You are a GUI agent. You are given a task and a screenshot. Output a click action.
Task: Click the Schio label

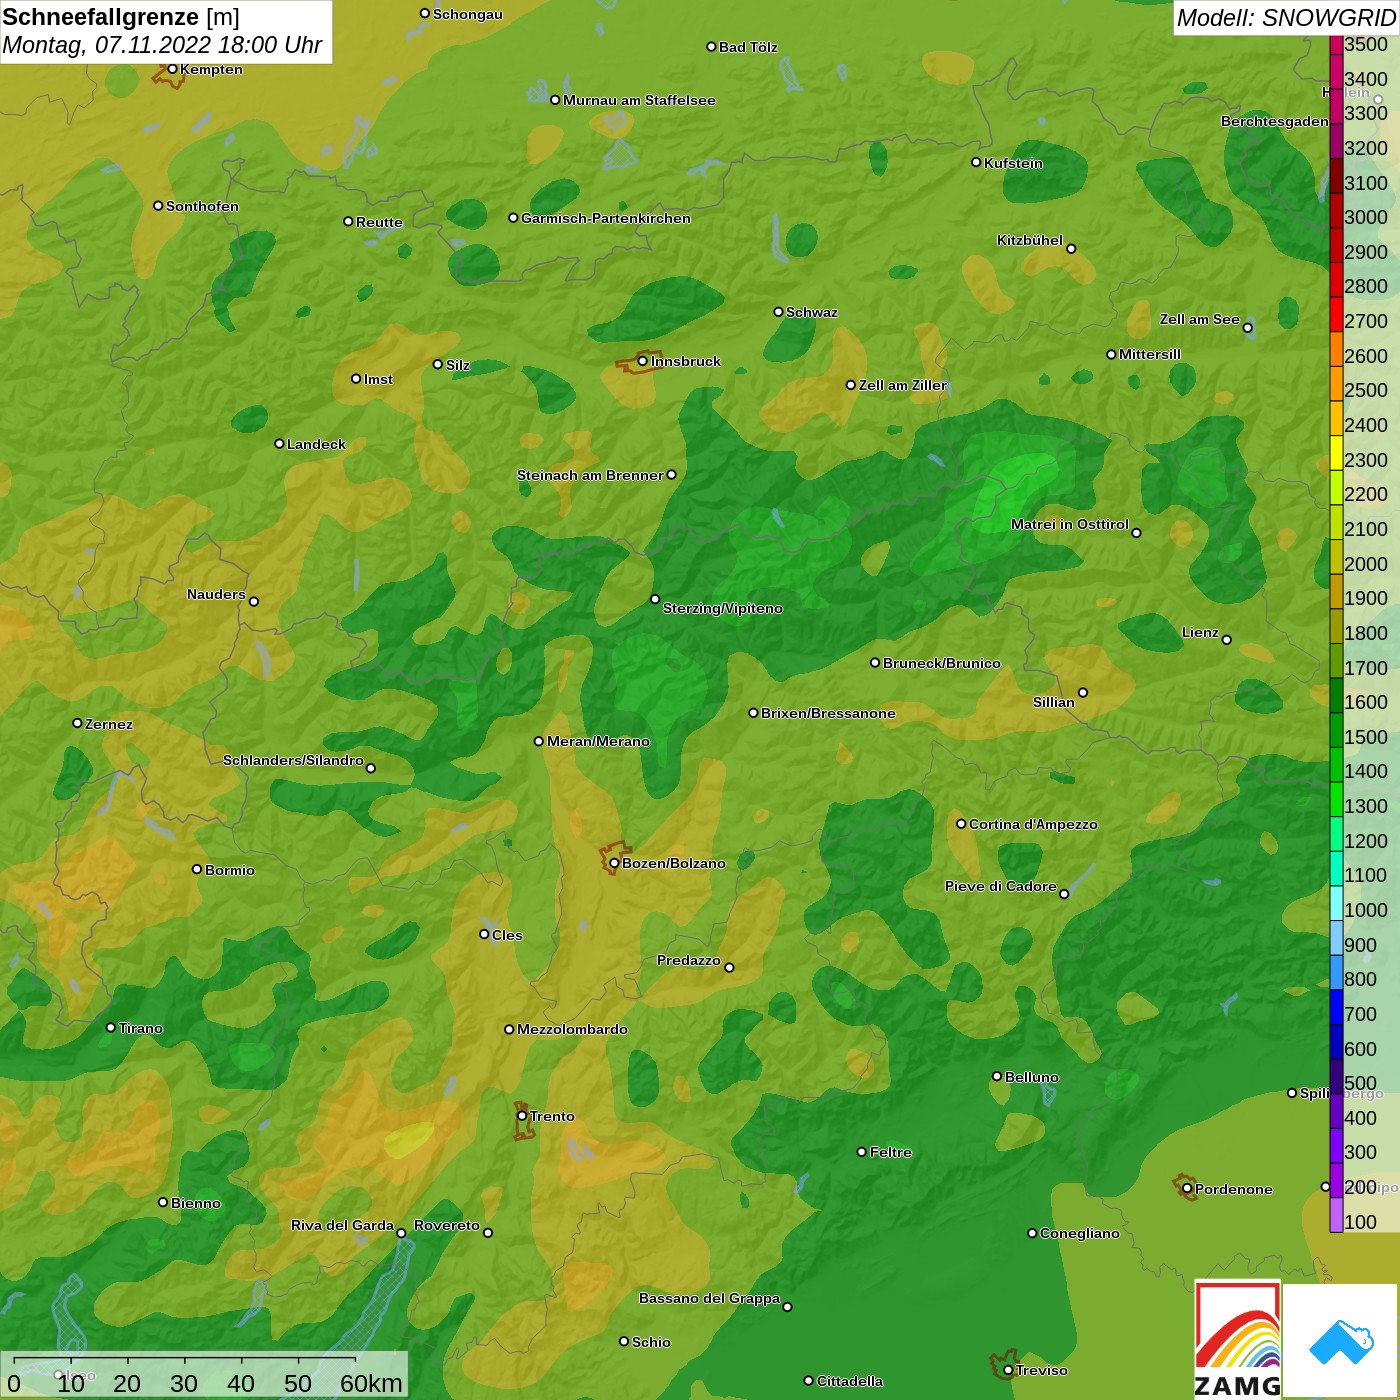point(651,1342)
